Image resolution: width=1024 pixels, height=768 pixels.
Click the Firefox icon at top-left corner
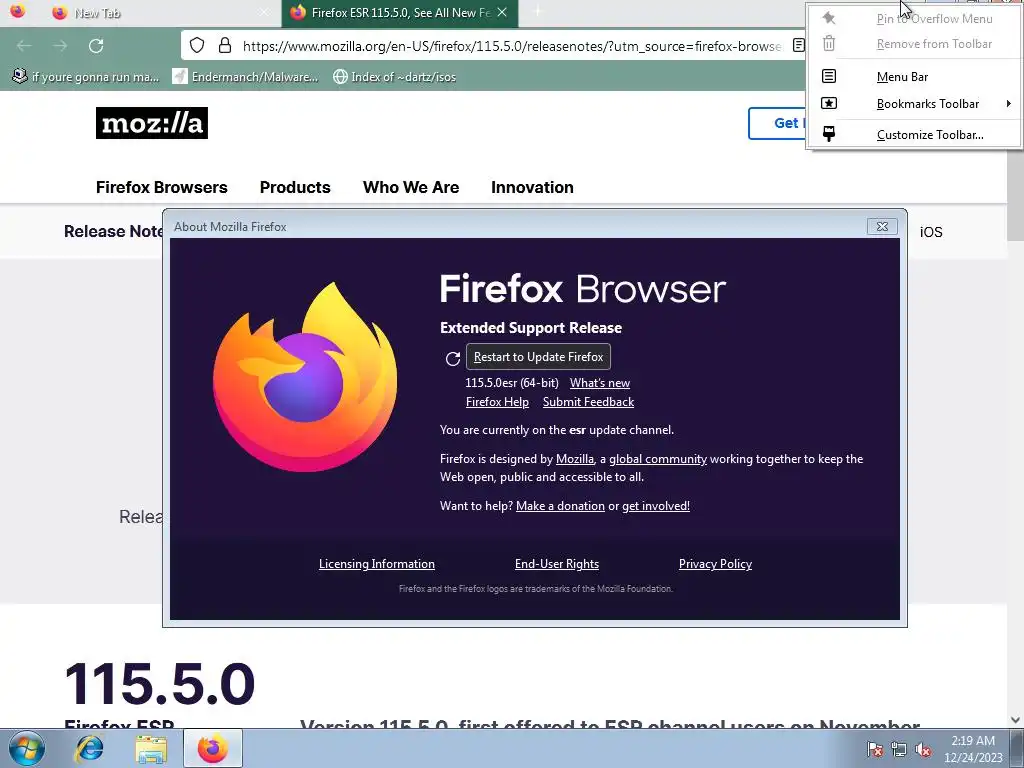tap(18, 11)
